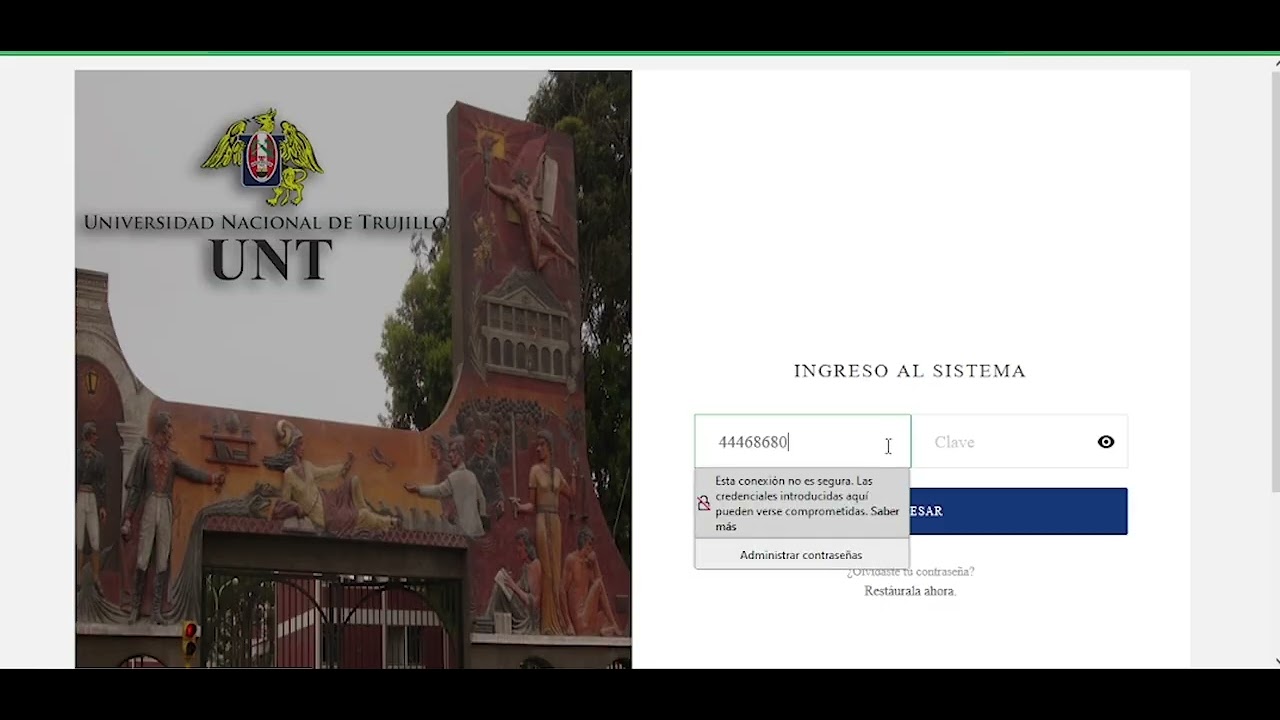Toggle password visibility eye icon
The height and width of the screenshot is (720, 1280).
pos(1106,442)
